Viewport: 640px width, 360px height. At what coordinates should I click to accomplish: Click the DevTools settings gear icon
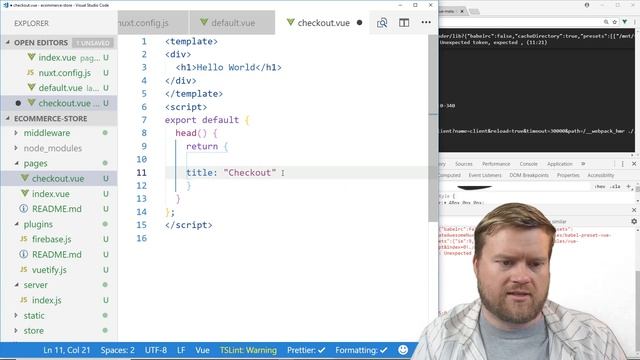(634, 221)
